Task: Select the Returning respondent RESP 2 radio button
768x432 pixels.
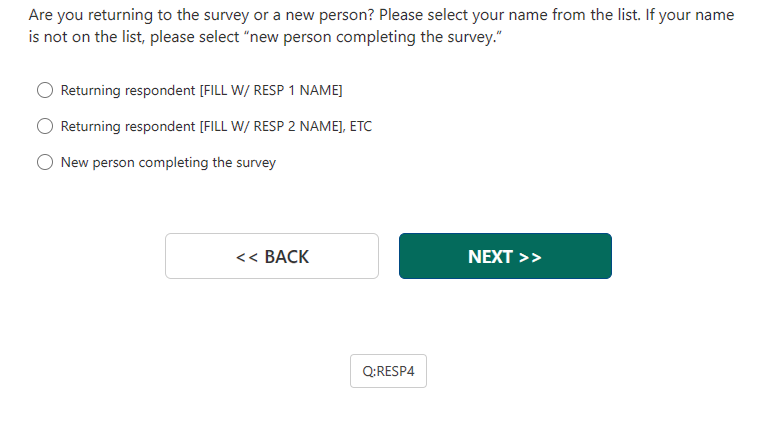Action: (45, 126)
